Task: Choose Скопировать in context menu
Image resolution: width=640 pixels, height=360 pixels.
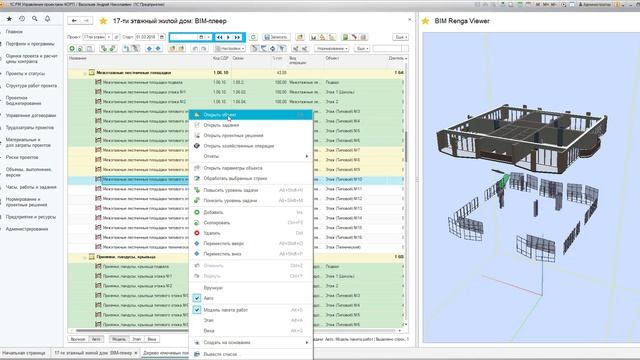Action: click(x=251, y=223)
